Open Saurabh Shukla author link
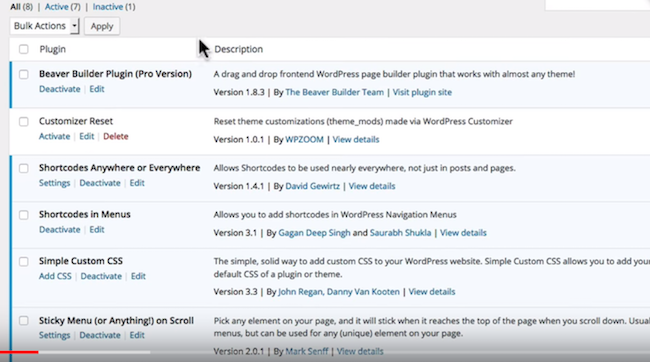The width and height of the screenshot is (650, 362). [400, 233]
